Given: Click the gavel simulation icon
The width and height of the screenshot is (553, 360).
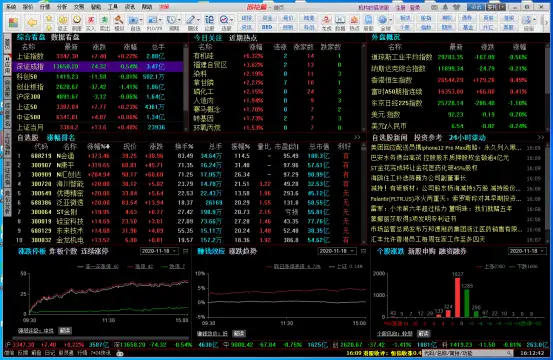Looking at the screenshot, I should (119, 23).
